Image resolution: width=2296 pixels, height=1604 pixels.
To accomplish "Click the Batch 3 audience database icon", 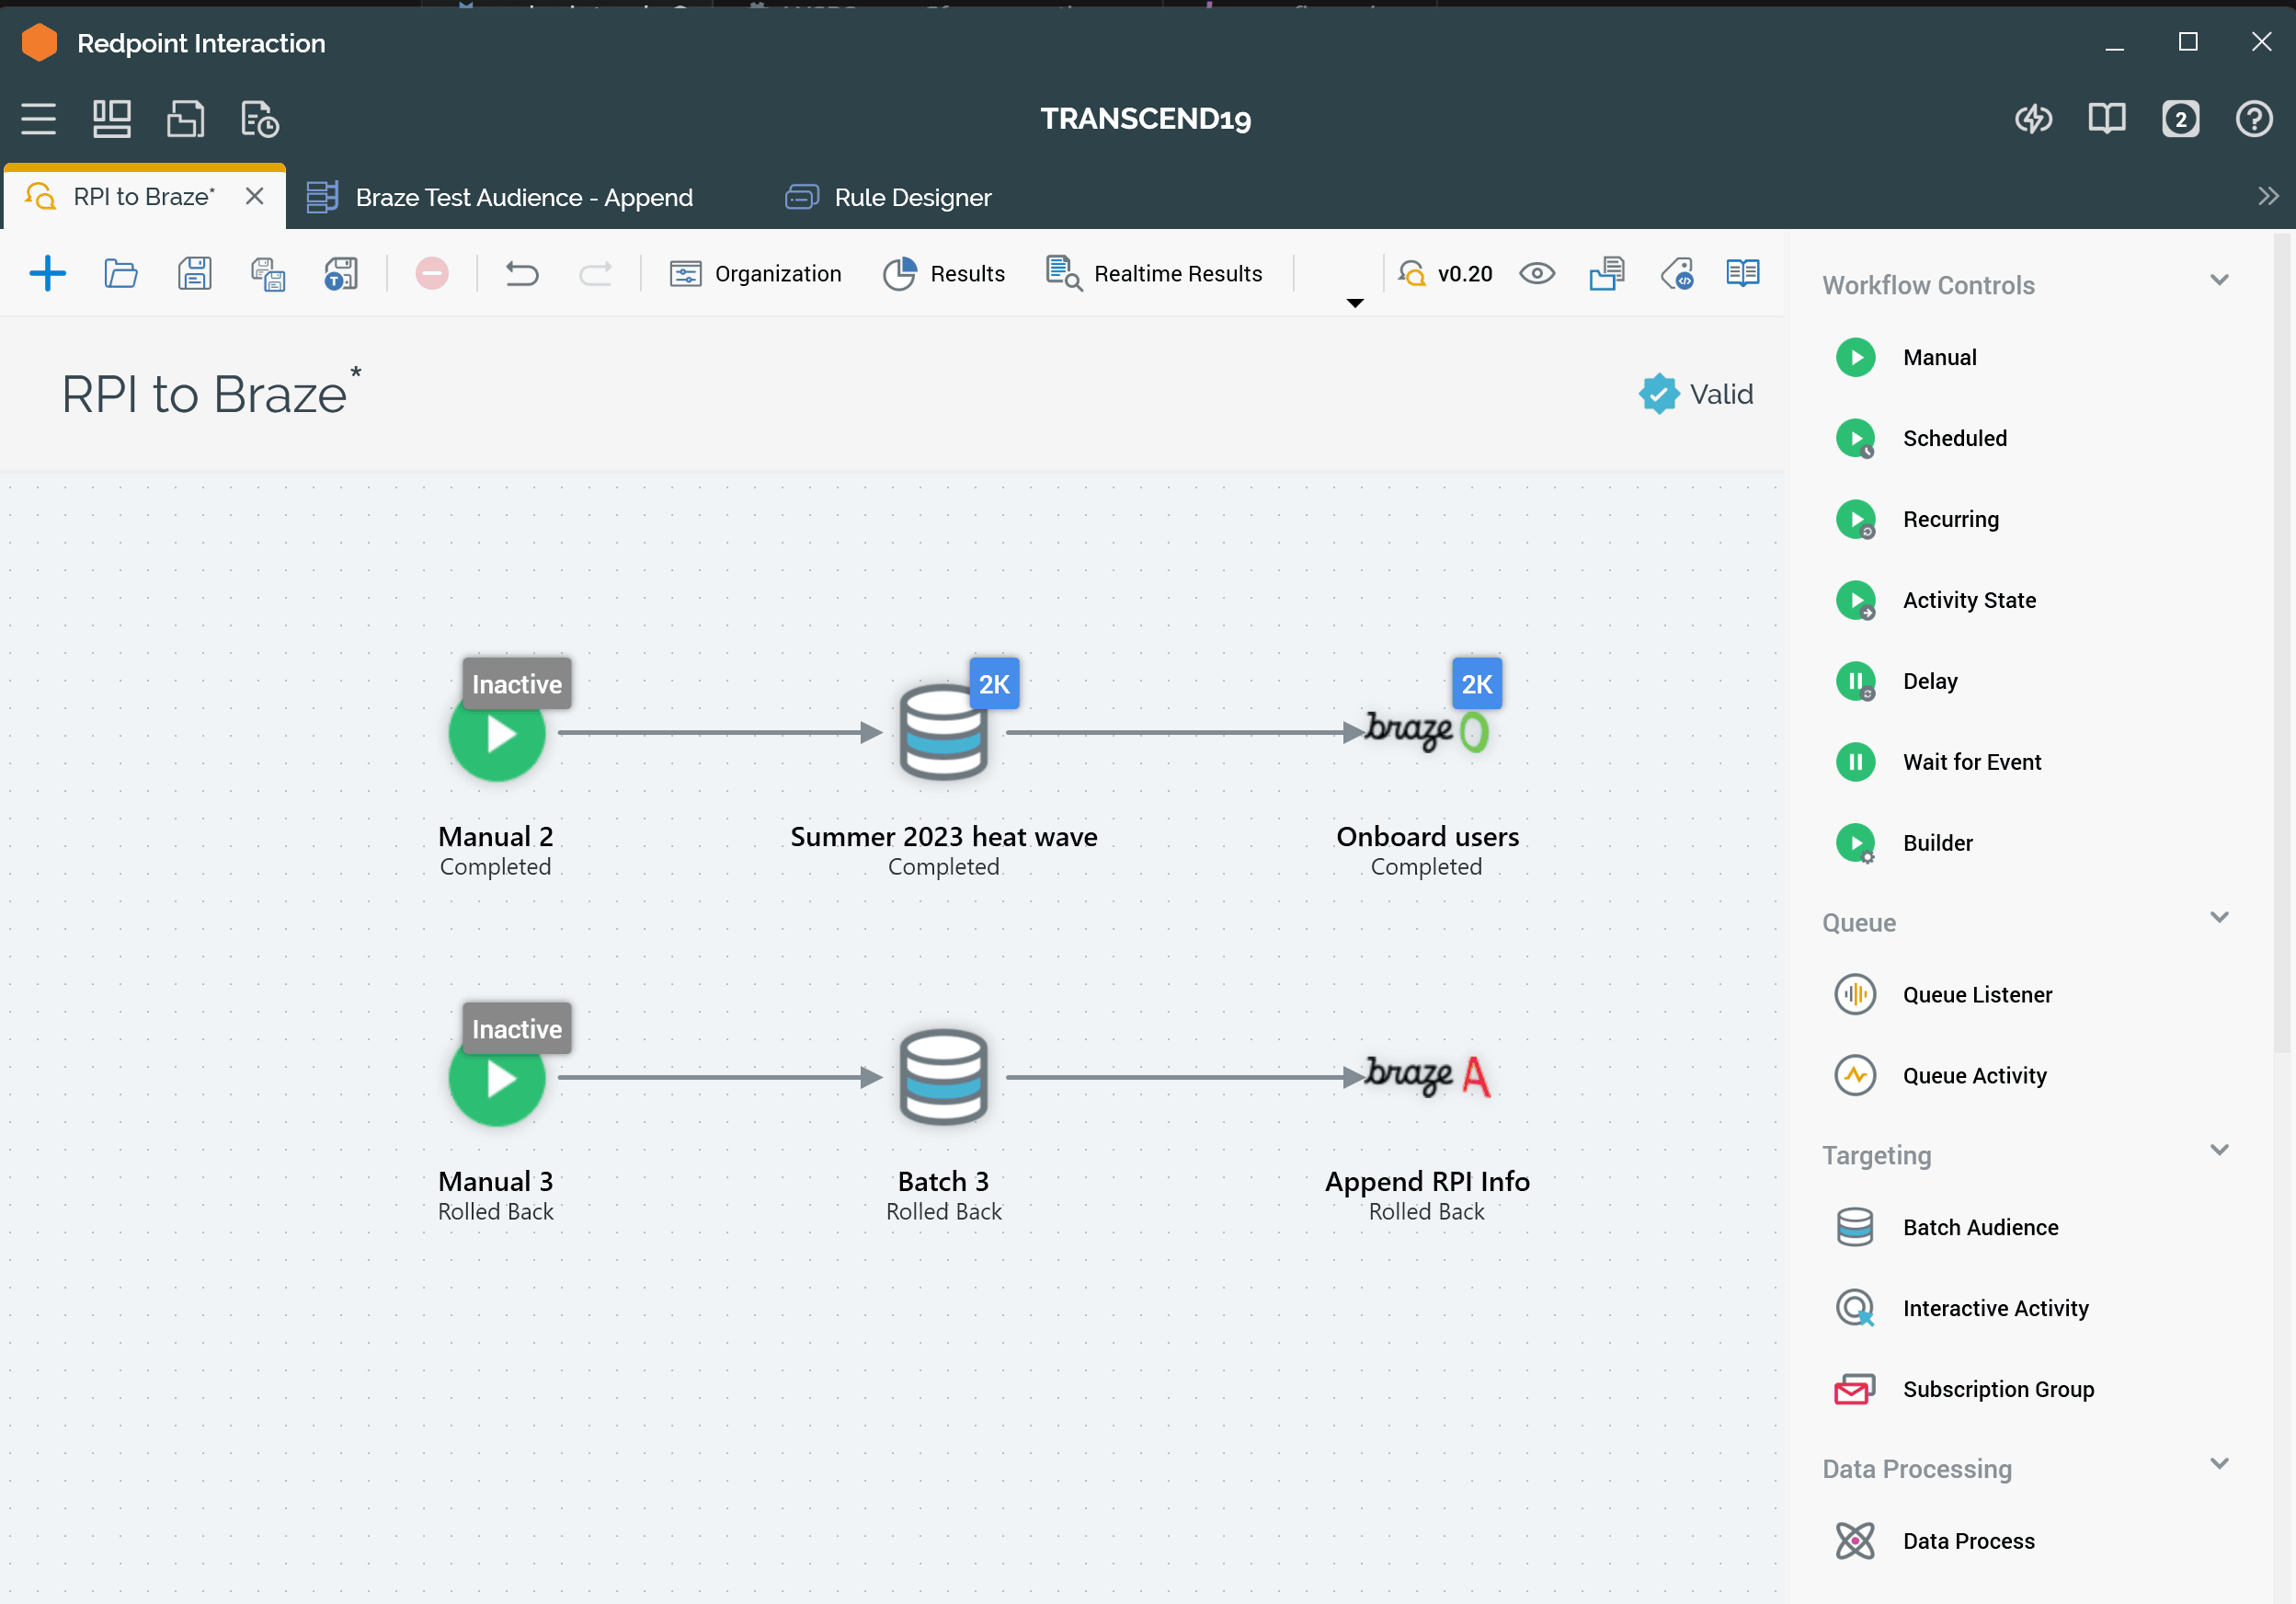I will pos(943,1077).
